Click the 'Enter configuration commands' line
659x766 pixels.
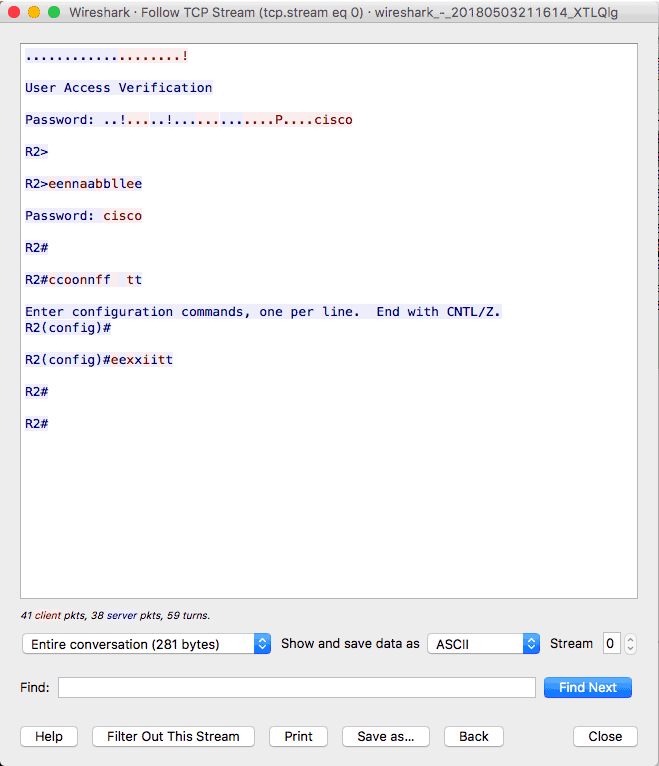point(263,312)
